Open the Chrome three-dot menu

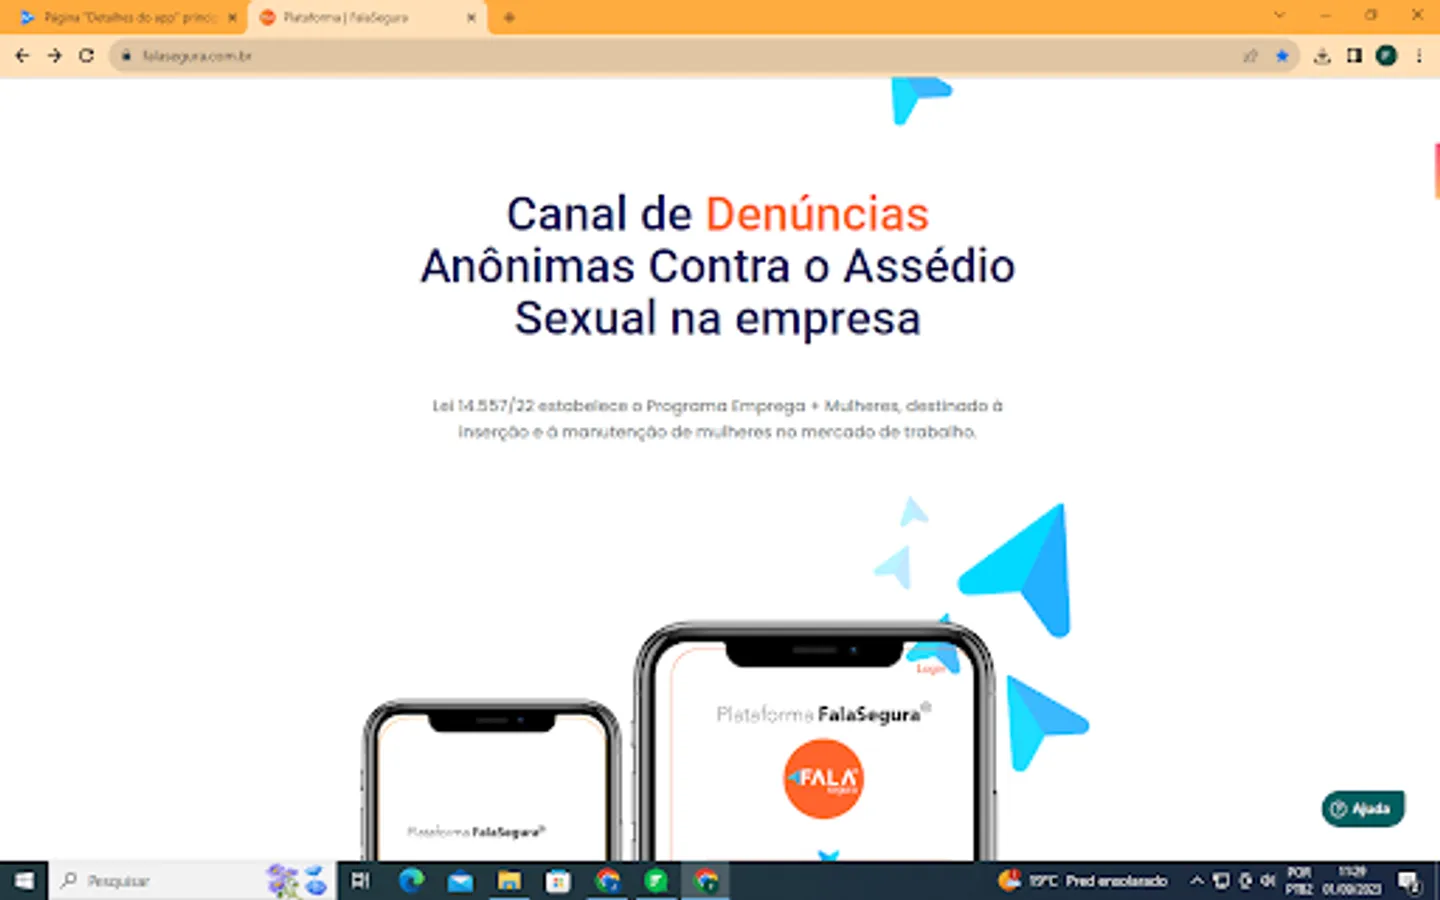click(1419, 56)
